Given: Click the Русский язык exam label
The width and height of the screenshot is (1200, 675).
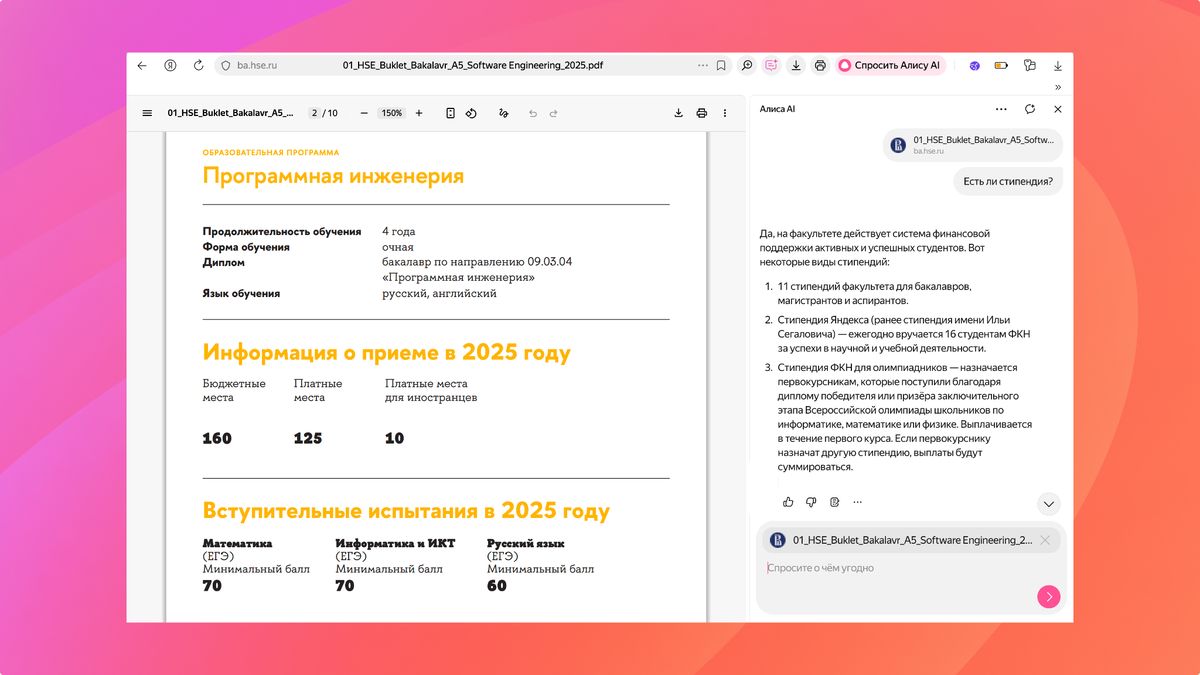Looking at the screenshot, I should [526, 544].
